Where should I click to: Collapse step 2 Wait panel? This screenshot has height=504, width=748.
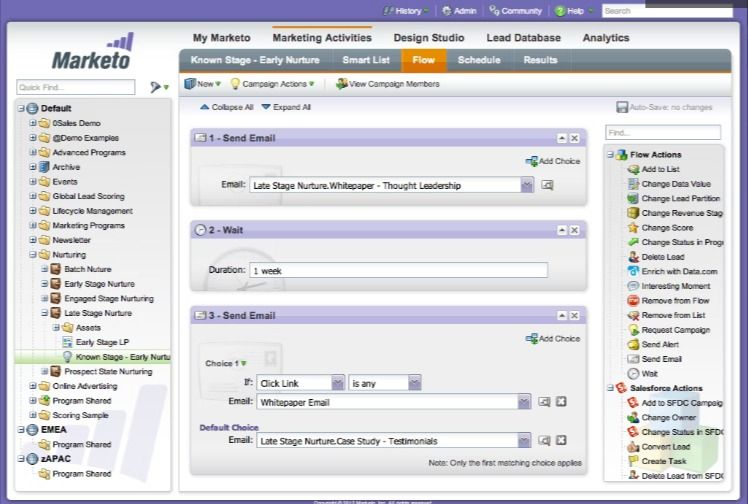coord(562,230)
